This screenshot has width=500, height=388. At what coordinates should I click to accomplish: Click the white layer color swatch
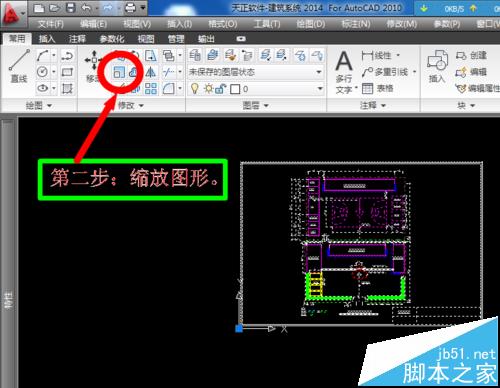click(x=235, y=89)
